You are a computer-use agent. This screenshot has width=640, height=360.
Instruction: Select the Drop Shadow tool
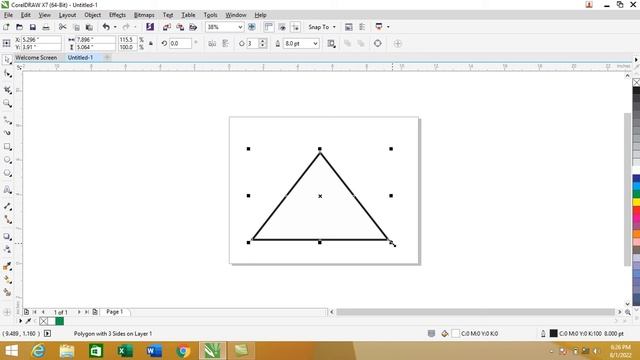7,236
